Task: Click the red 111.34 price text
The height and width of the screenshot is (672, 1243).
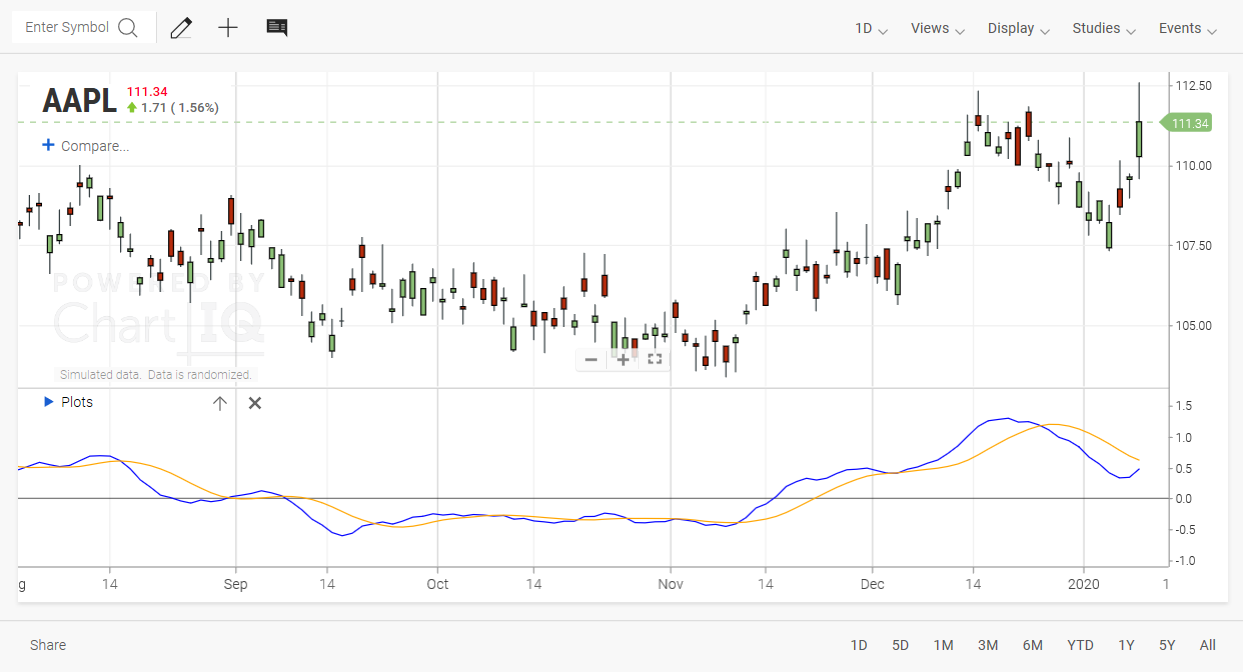Action: pyautogui.click(x=147, y=91)
